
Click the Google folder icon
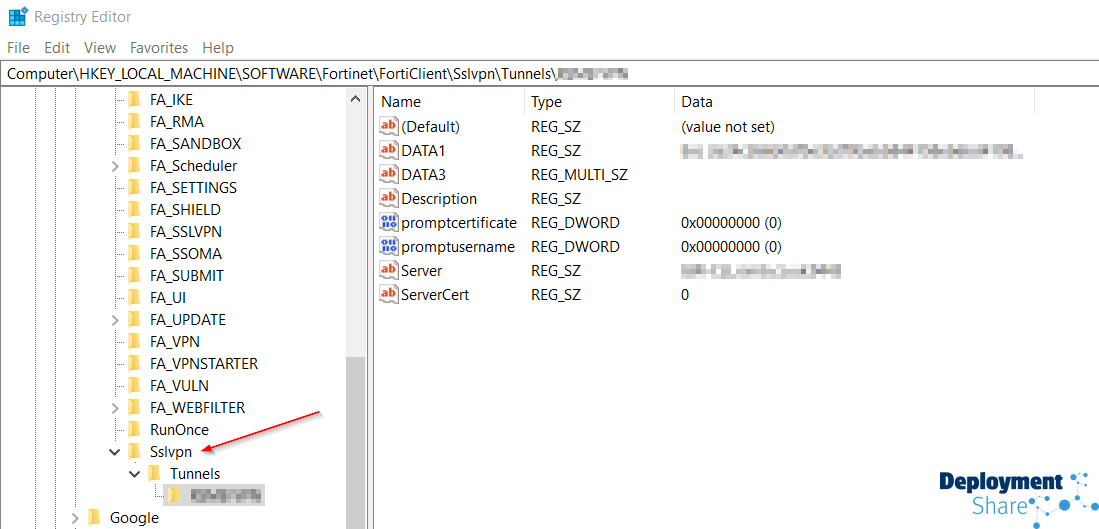(x=95, y=517)
